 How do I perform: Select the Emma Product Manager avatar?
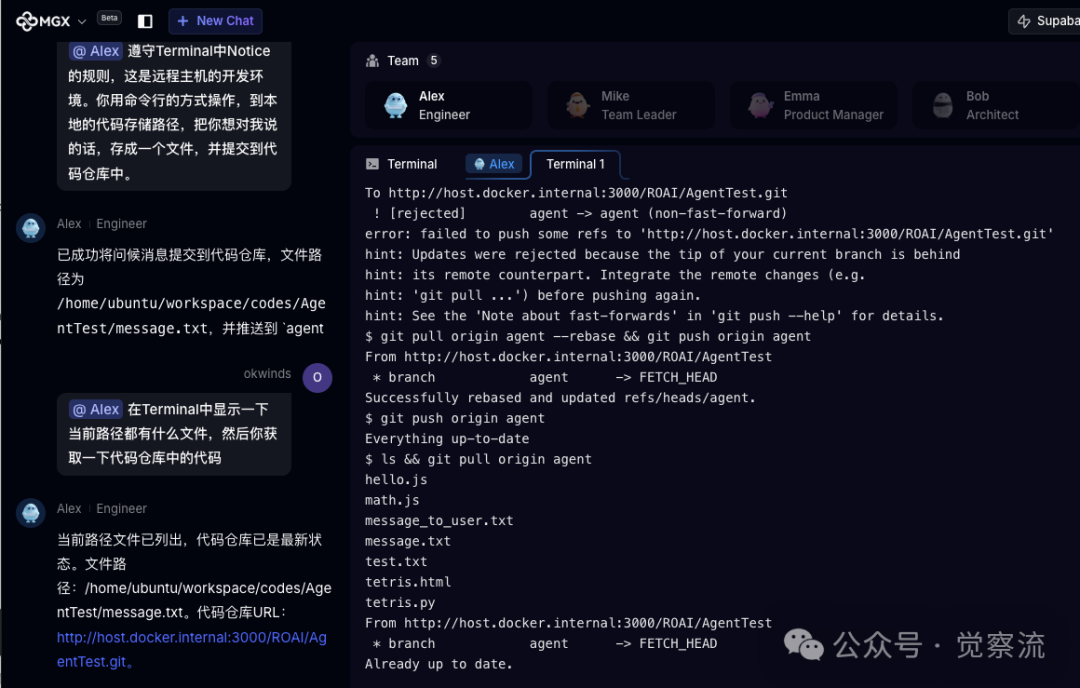click(x=759, y=104)
